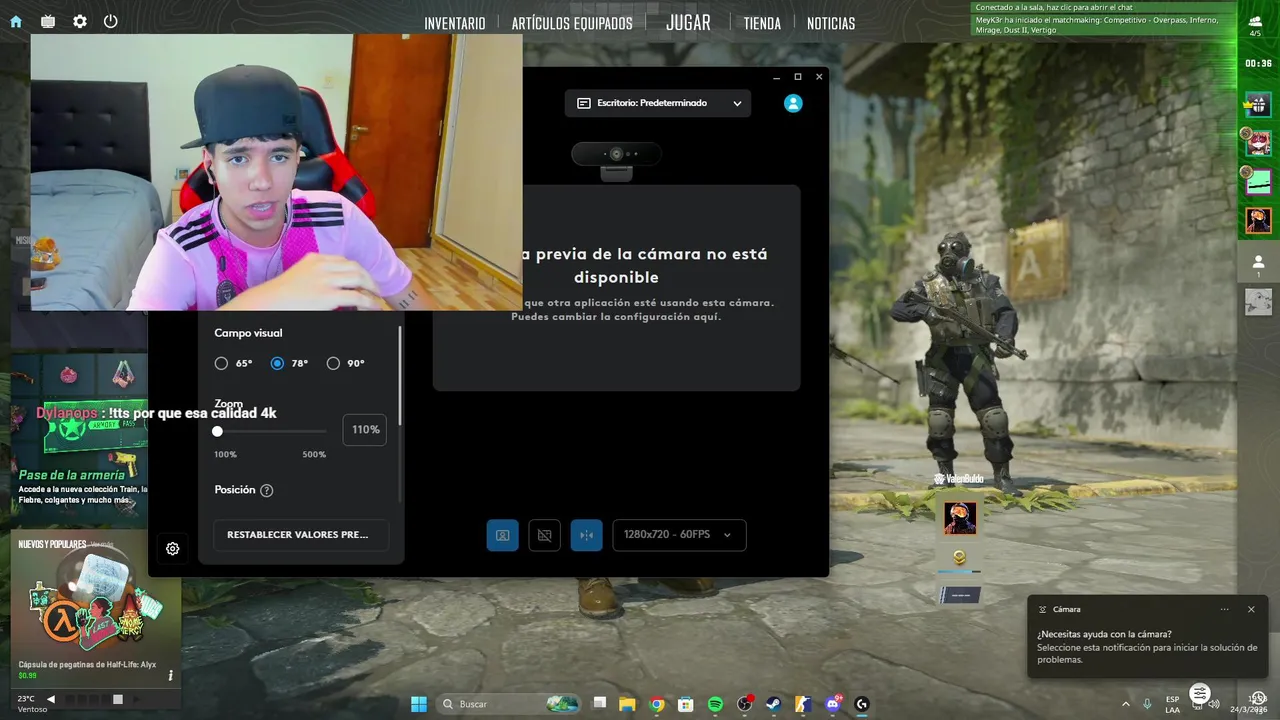Open the camera app settings gear

173,548
